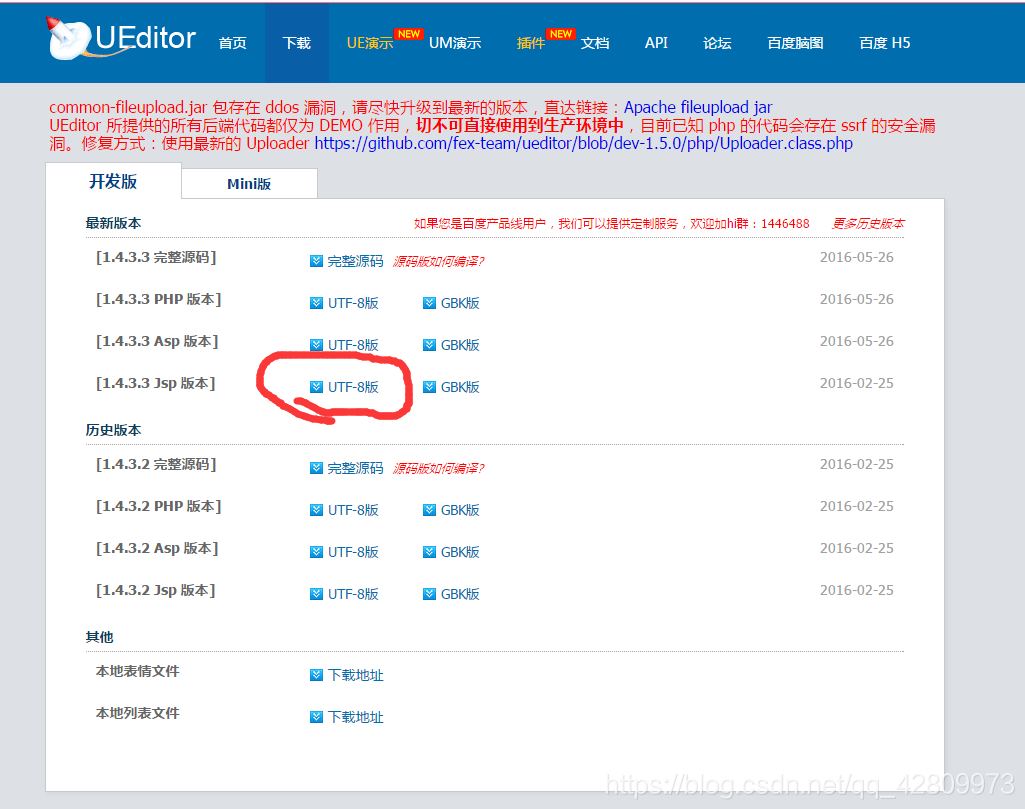Download 1.4.3.3 完整源码 text link
This screenshot has width=1025, height=809.
[356, 261]
